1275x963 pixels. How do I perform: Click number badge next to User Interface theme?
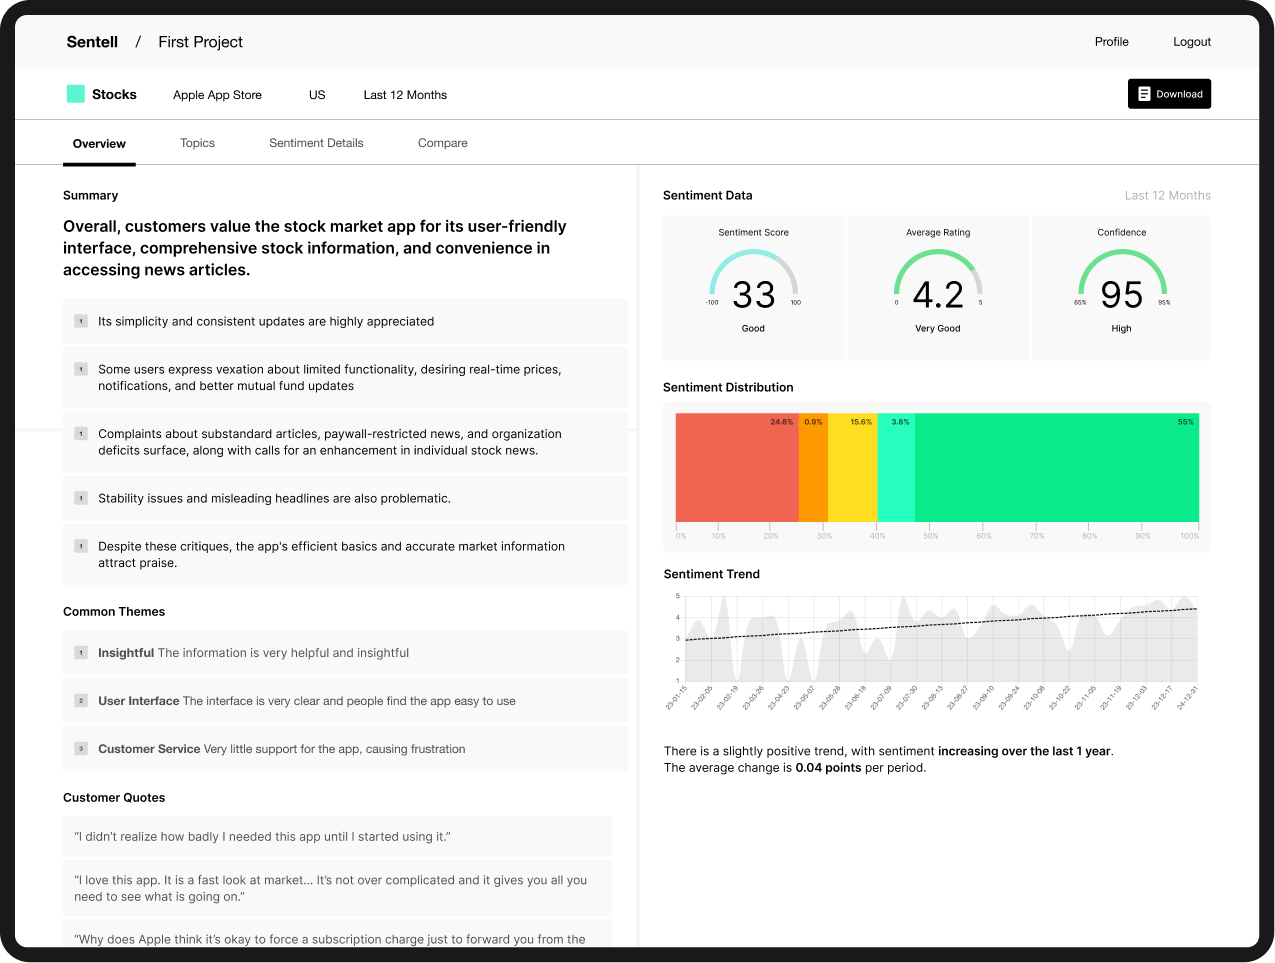pyautogui.click(x=81, y=701)
